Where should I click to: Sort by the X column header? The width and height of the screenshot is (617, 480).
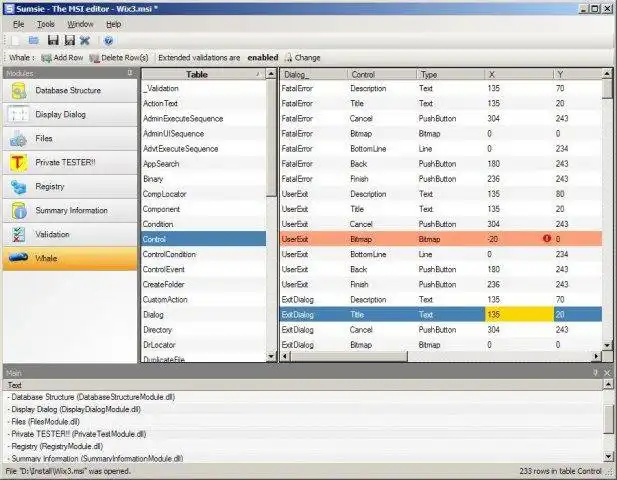pyautogui.click(x=519, y=74)
